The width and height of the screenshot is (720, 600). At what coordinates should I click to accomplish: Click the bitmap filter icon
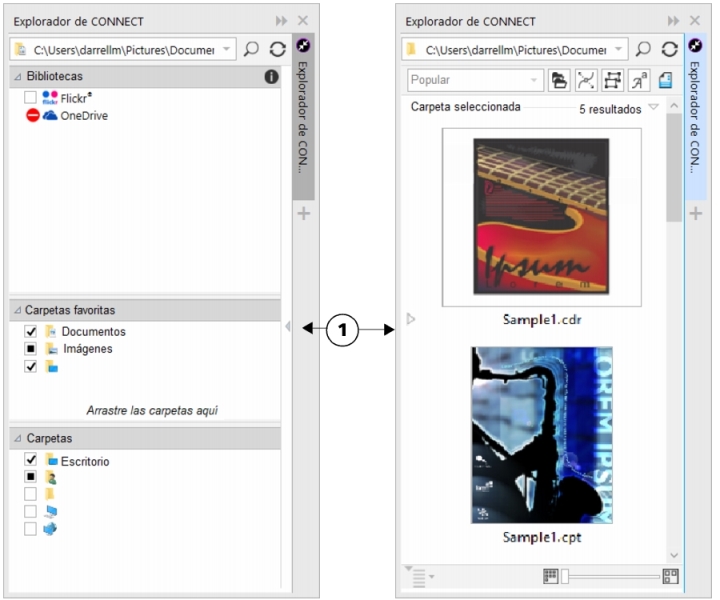pos(613,80)
